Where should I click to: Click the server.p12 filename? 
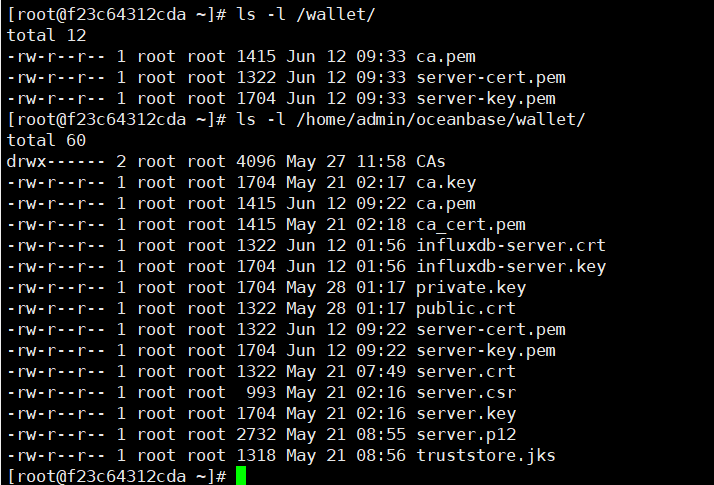click(x=466, y=434)
